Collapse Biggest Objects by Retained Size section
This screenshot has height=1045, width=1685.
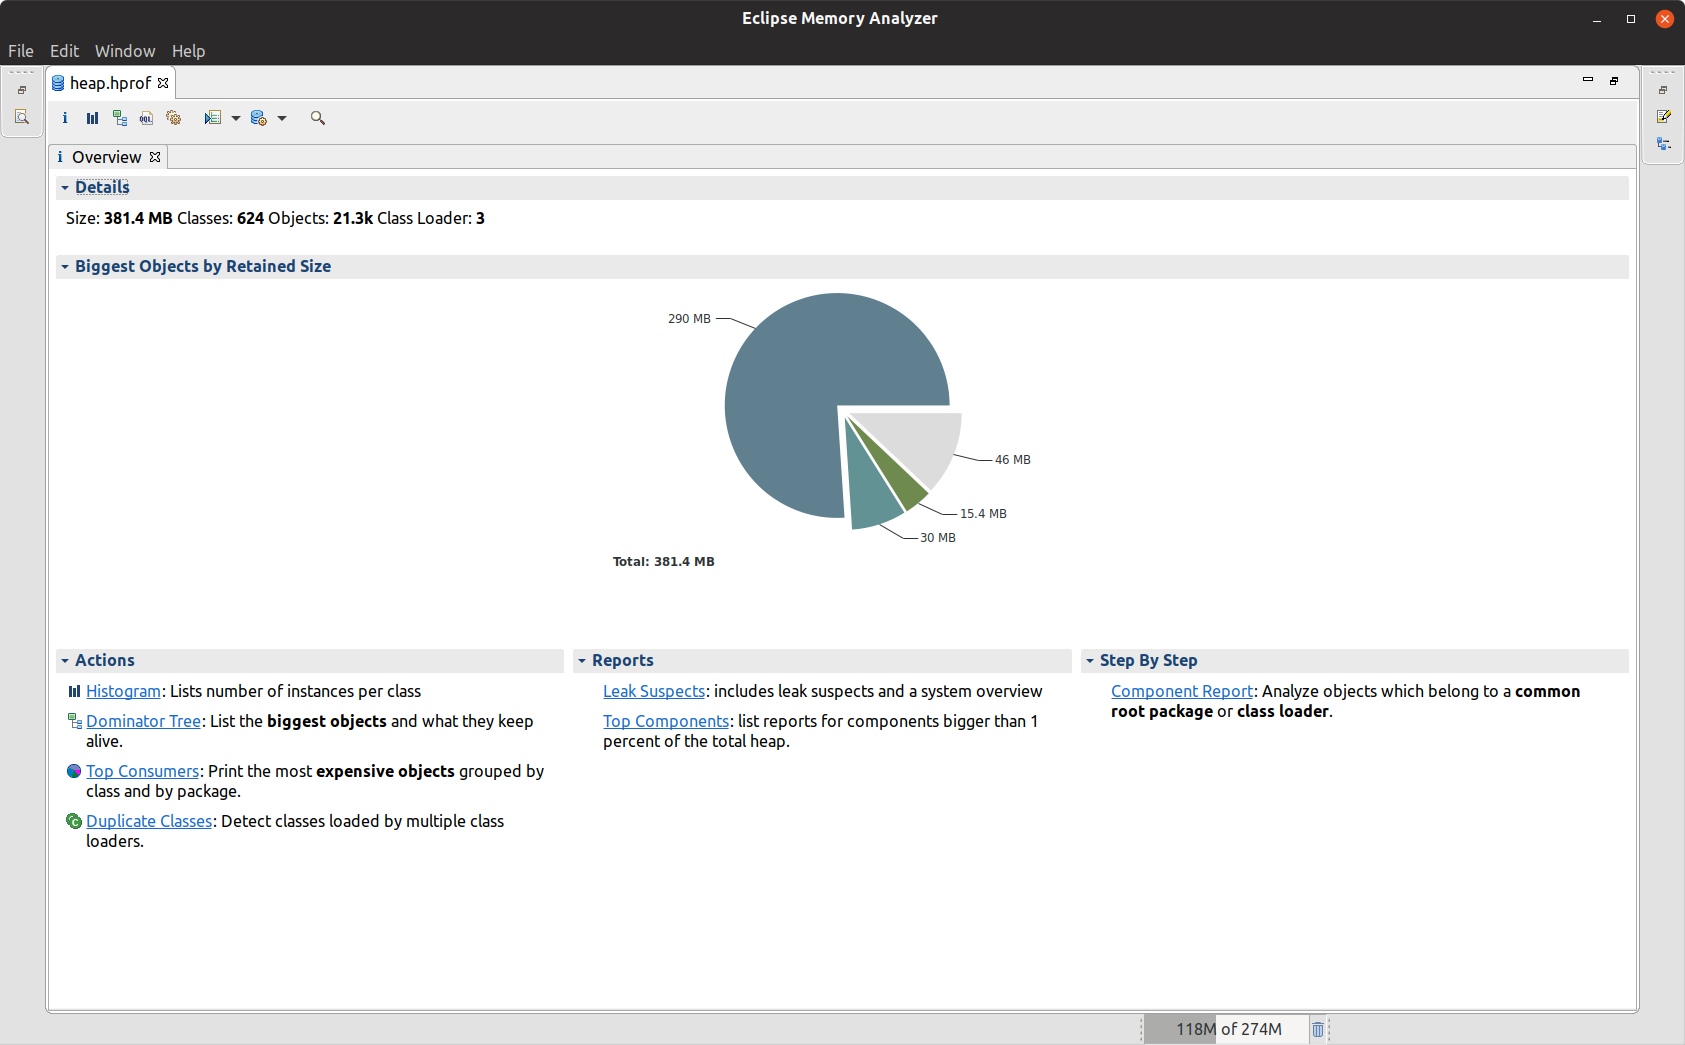coord(65,267)
